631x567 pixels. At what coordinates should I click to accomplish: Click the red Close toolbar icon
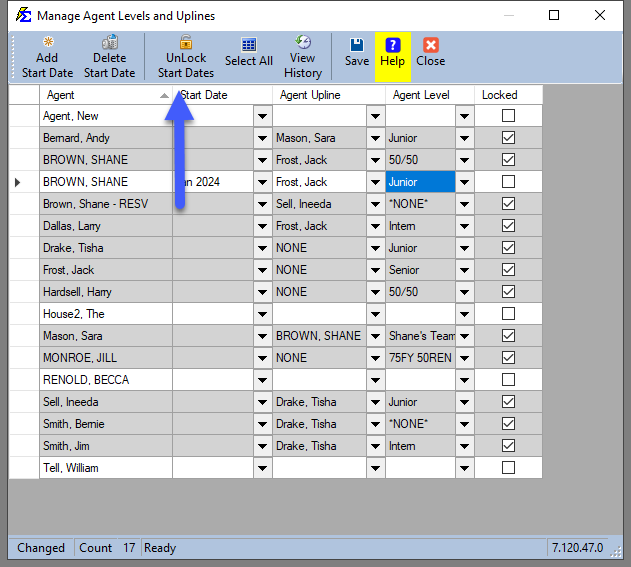430,45
